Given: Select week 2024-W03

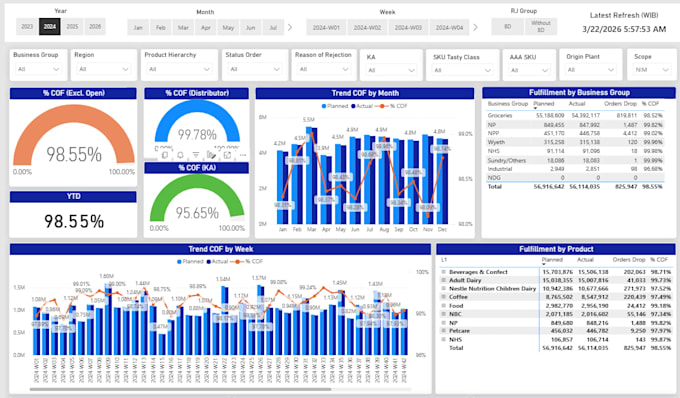Looking at the screenshot, I should pos(408,27).
